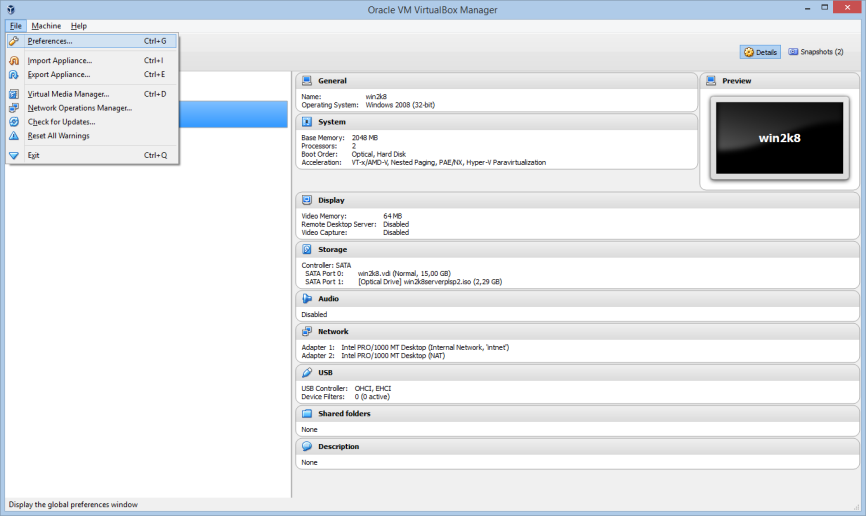The height and width of the screenshot is (516, 866).
Task: Open the Help menu
Action: pyautogui.click(x=78, y=25)
